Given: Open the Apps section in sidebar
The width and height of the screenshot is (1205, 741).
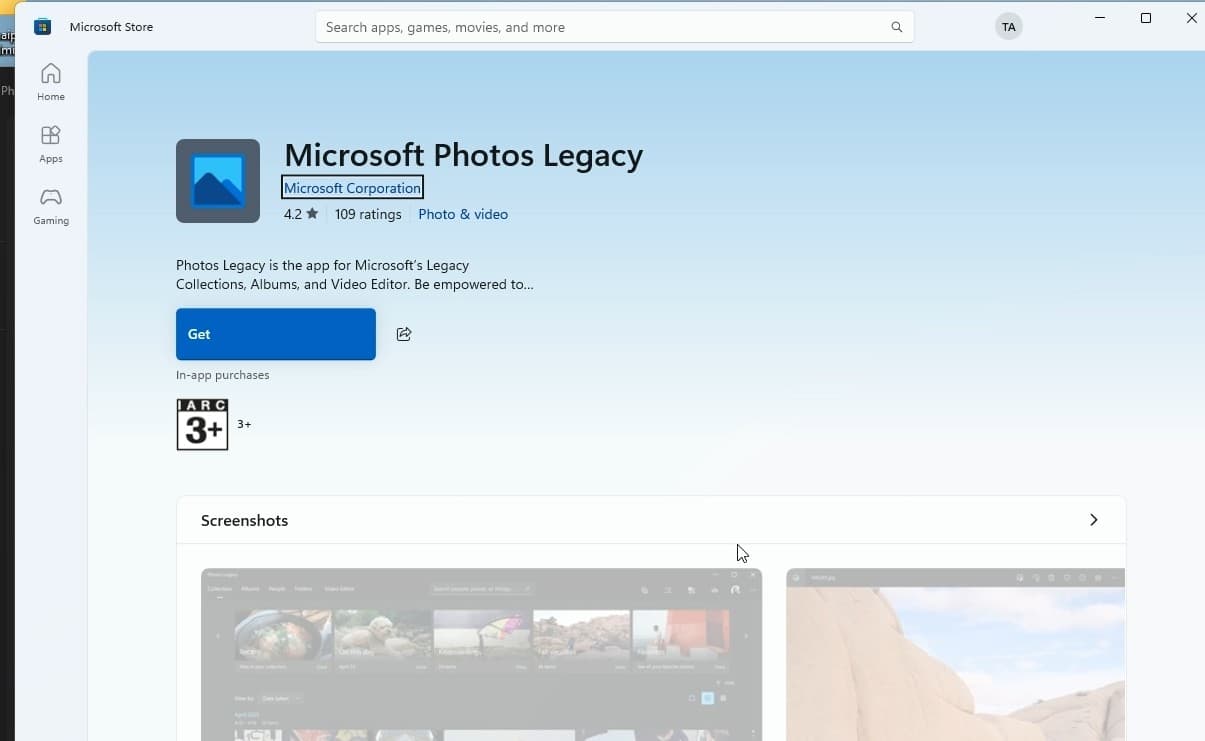Looking at the screenshot, I should pyautogui.click(x=51, y=144).
